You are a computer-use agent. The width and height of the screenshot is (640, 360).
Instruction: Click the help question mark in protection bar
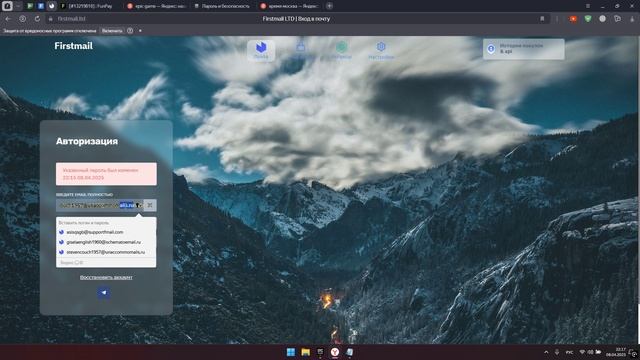[x=130, y=31]
